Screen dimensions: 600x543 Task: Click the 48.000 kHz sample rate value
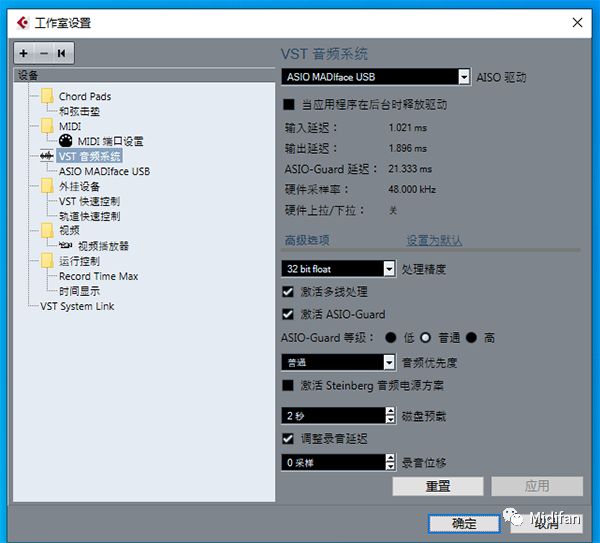(412, 189)
